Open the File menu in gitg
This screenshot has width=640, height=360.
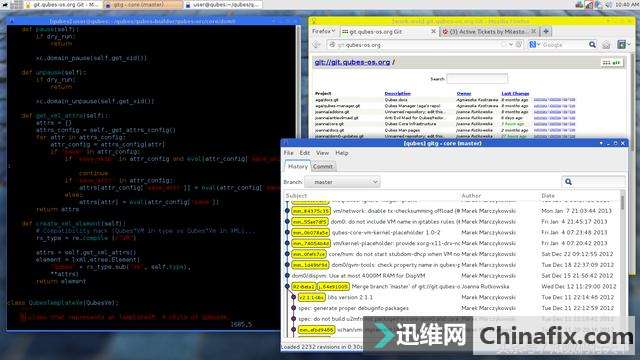pyautogui.click(x=289, y=153)
